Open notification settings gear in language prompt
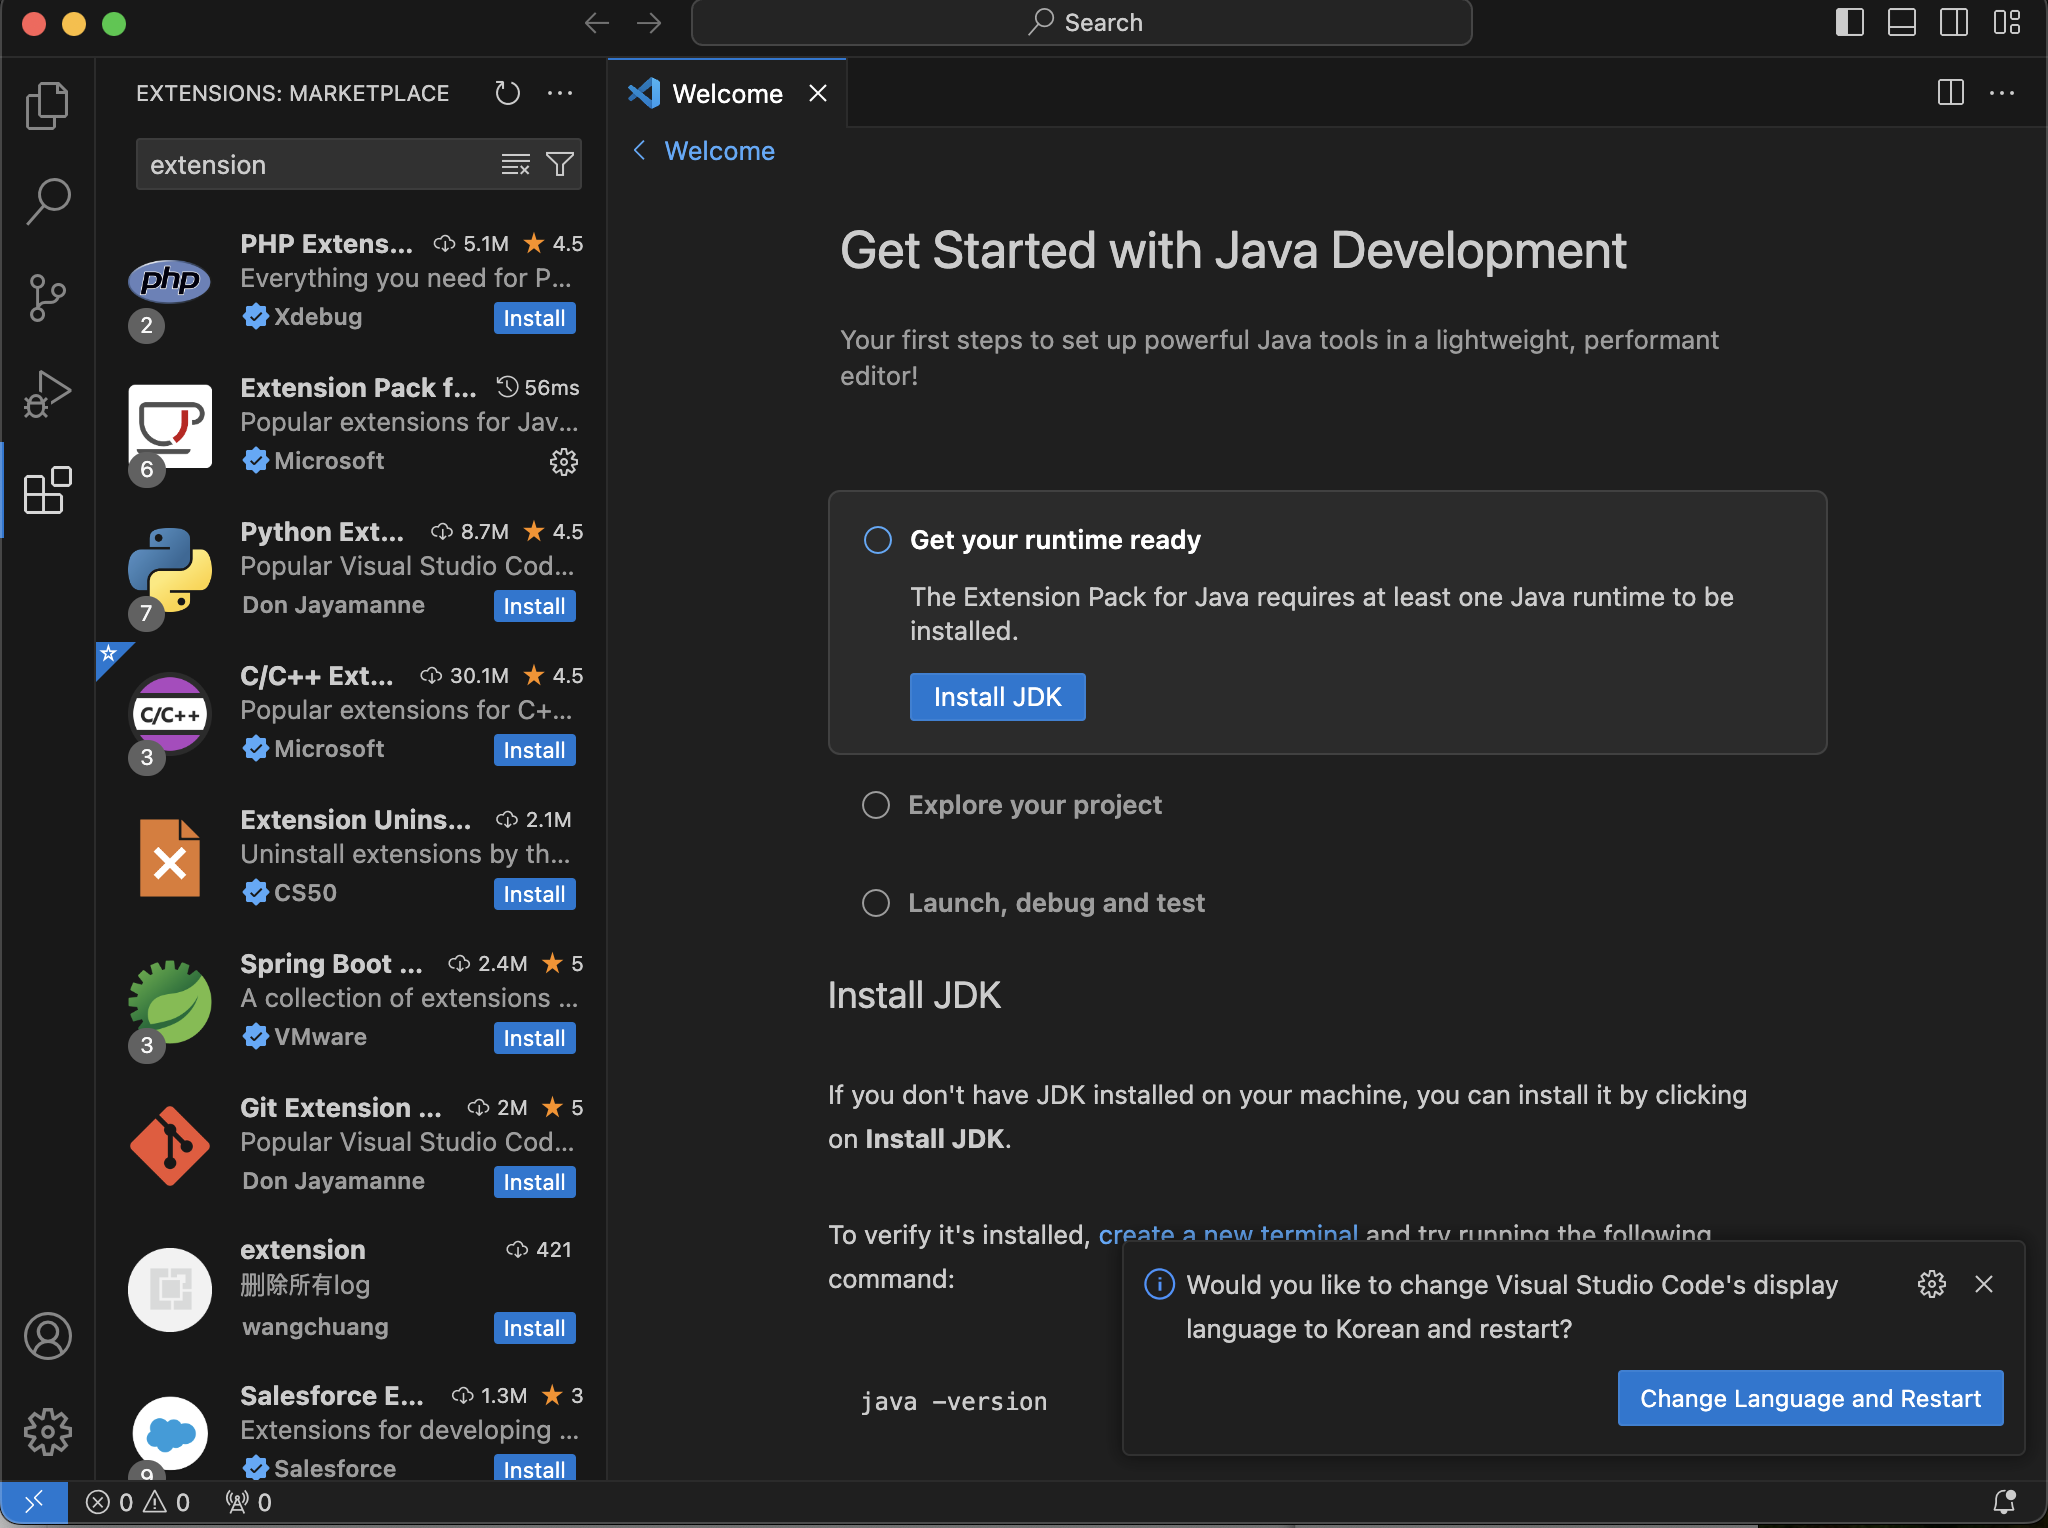2048x1528 pixels. [1932, 1284]
